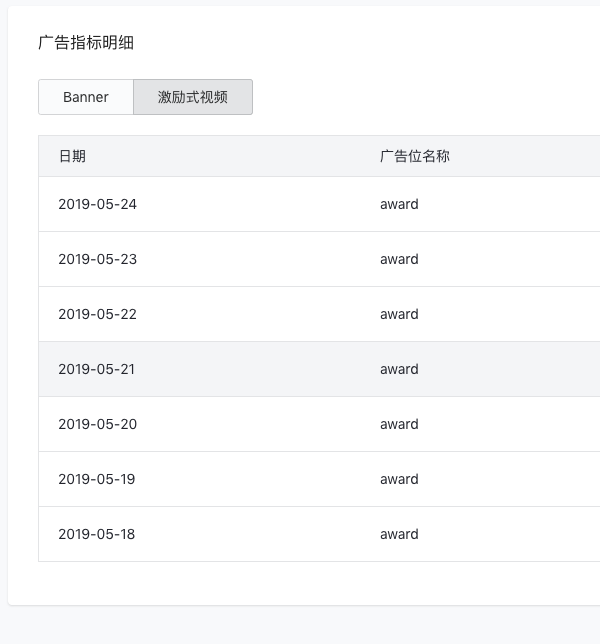Click award in the 2019-05-22 row
Screen dimensions: 600x644
point(399,314)
